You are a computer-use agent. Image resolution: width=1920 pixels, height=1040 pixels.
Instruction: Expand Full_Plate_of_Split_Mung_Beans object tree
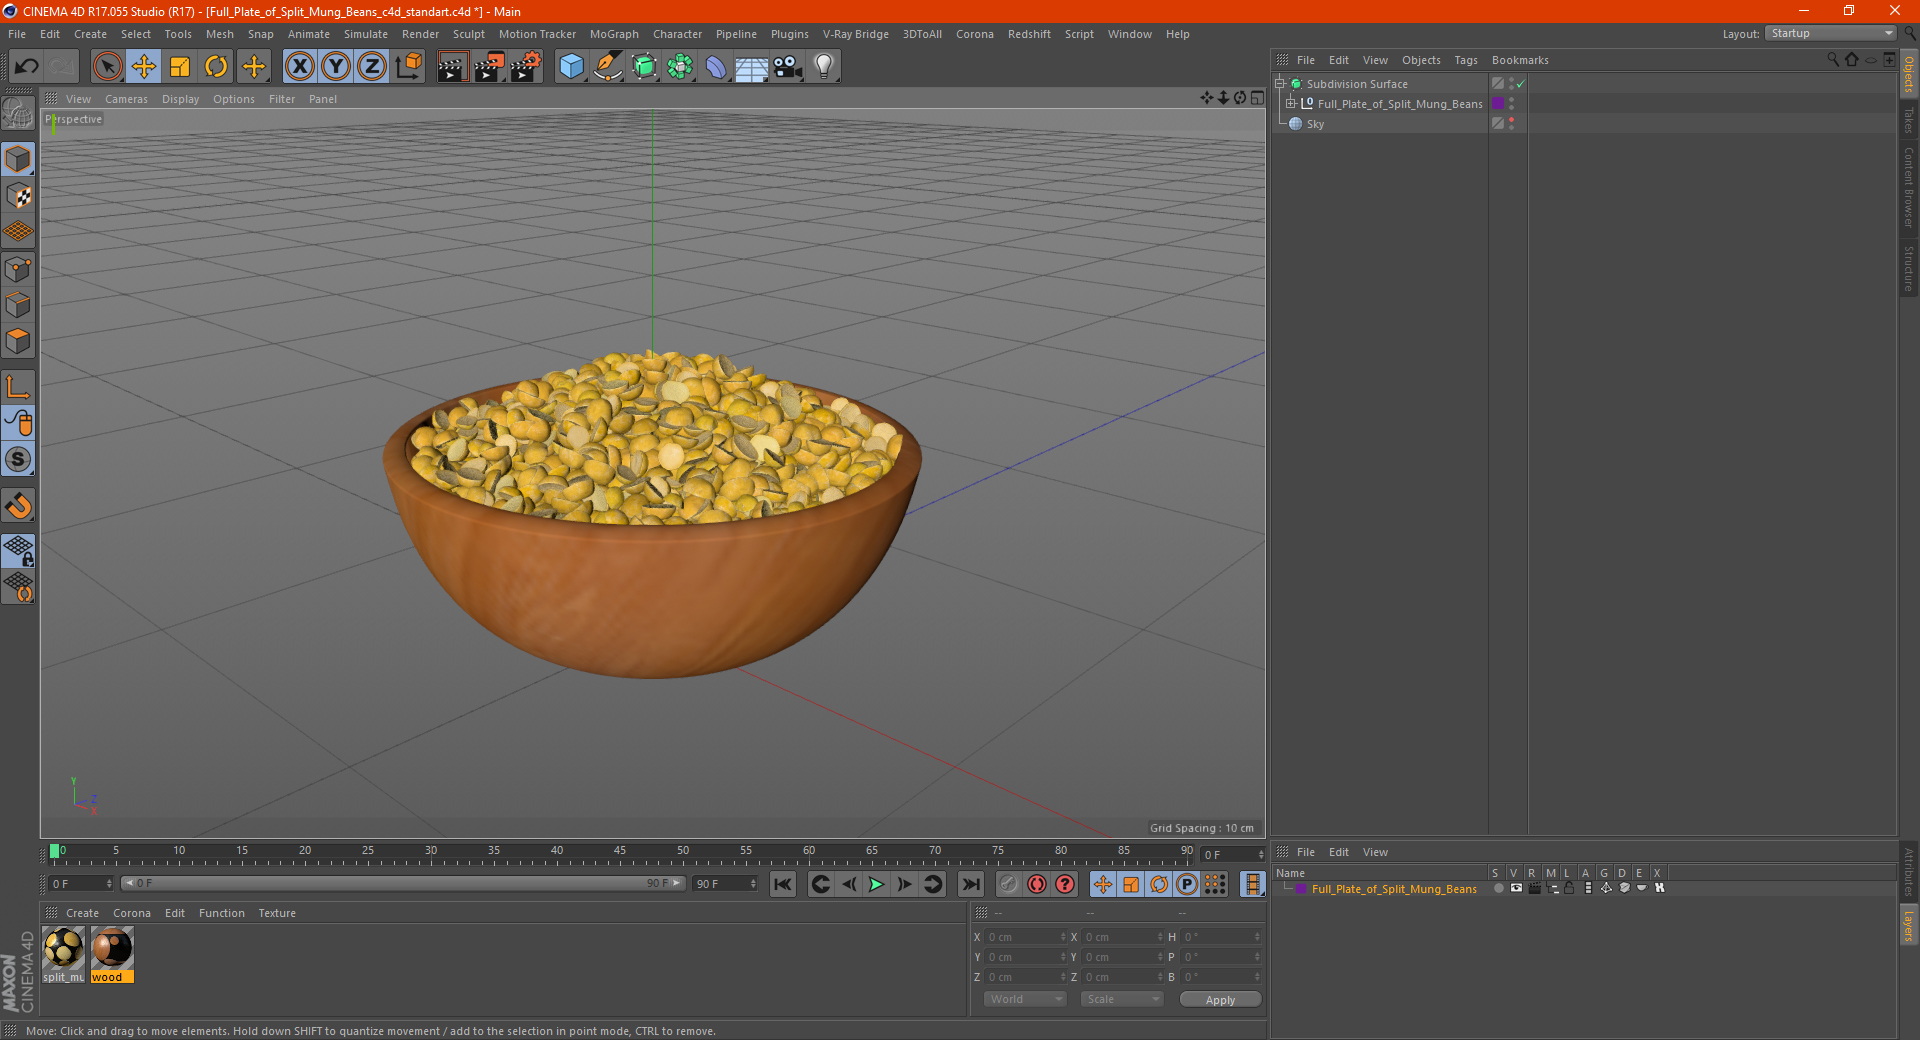(1291, 104)
